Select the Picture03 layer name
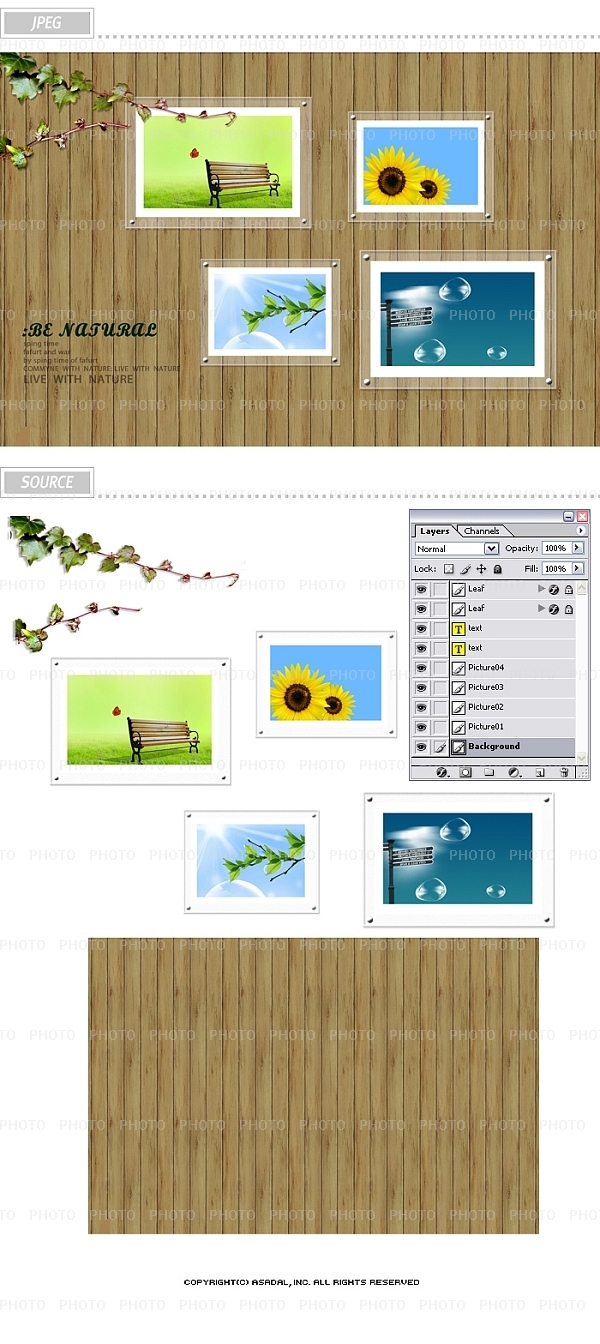Screen dimensions: 600x1344 point(486,687)
